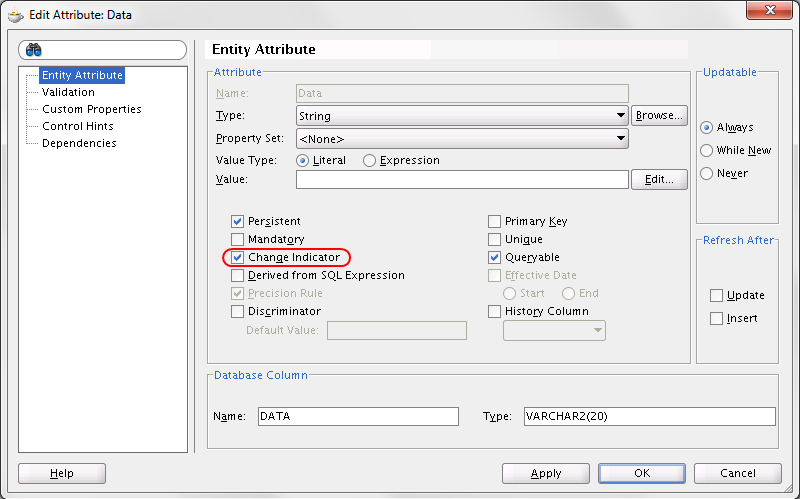Open Dependencies in the left tree
Image resolution: width=800 pixels, height=499 pixels.
[x=79, y=143]
